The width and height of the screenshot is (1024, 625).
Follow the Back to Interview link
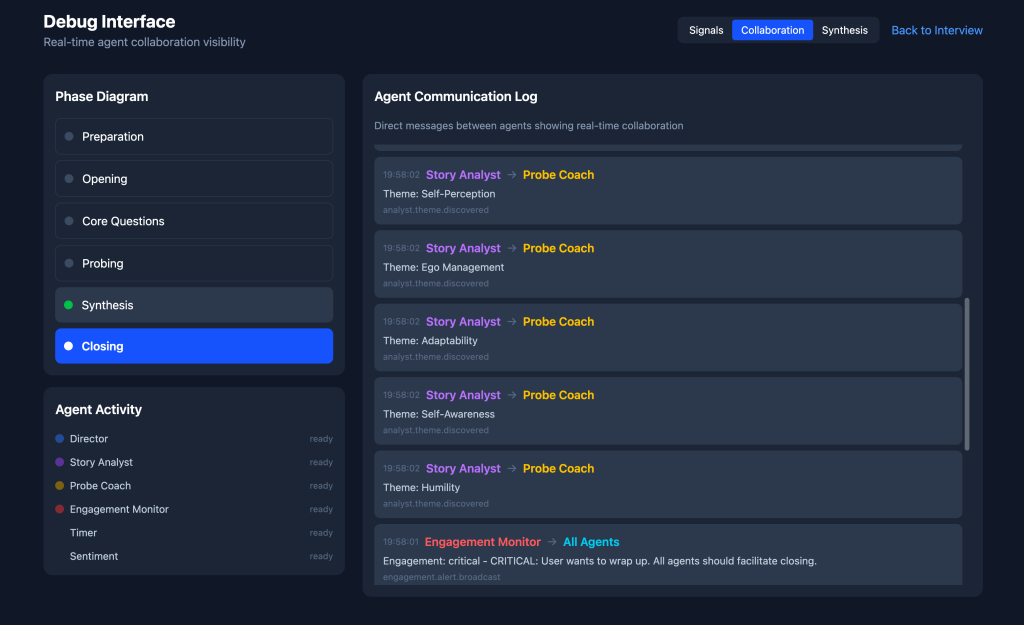coord(937,30)
